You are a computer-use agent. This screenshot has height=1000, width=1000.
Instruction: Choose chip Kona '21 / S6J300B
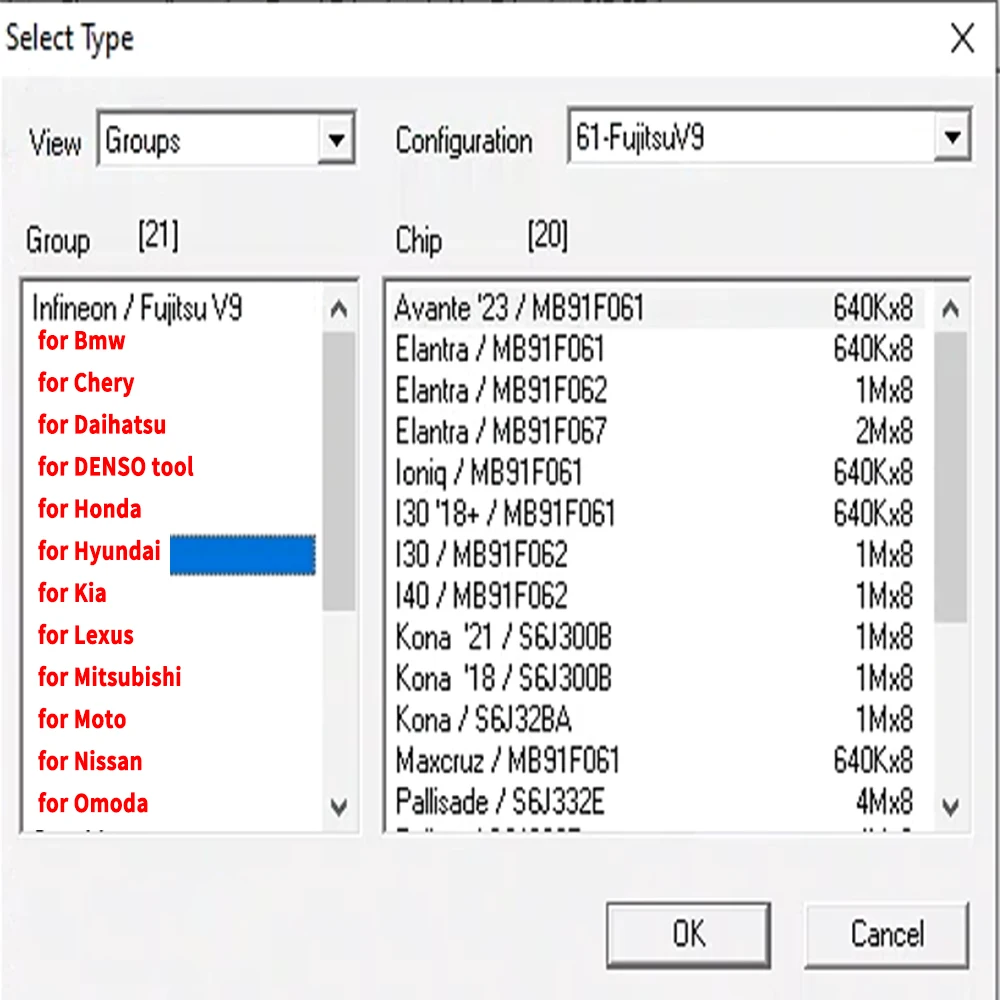657,637
